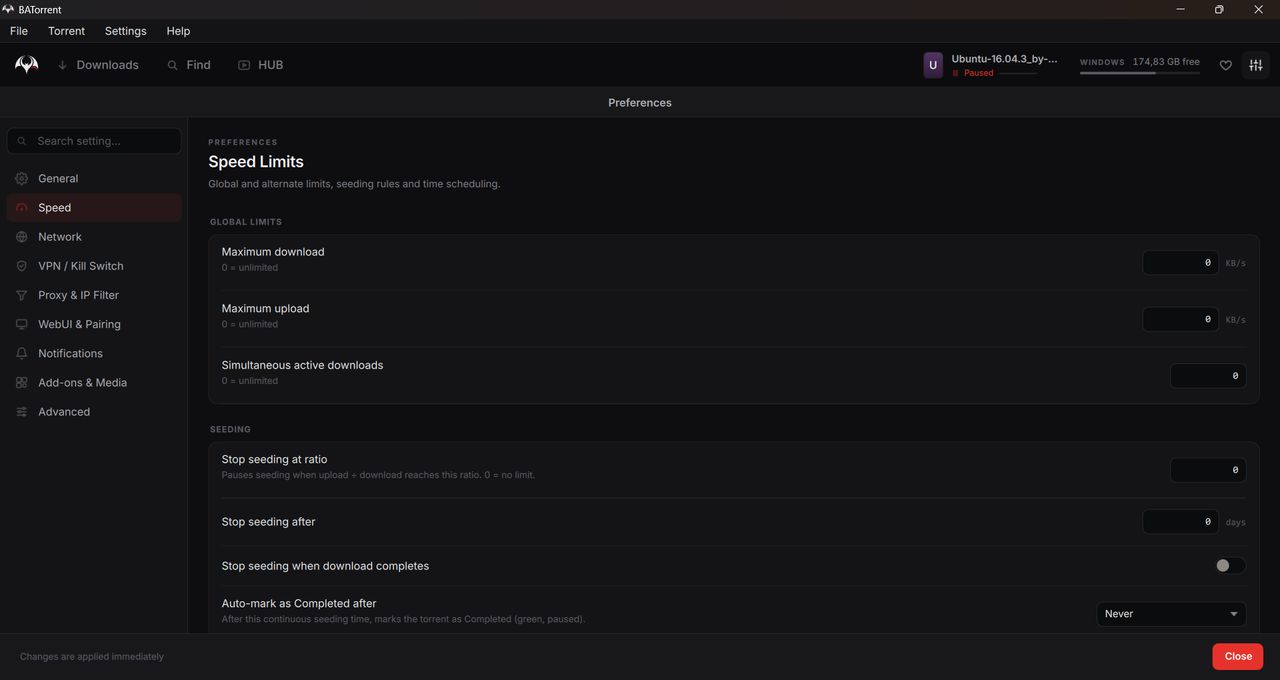Click the Maximum download KB/s field

tap(1181, 263)
